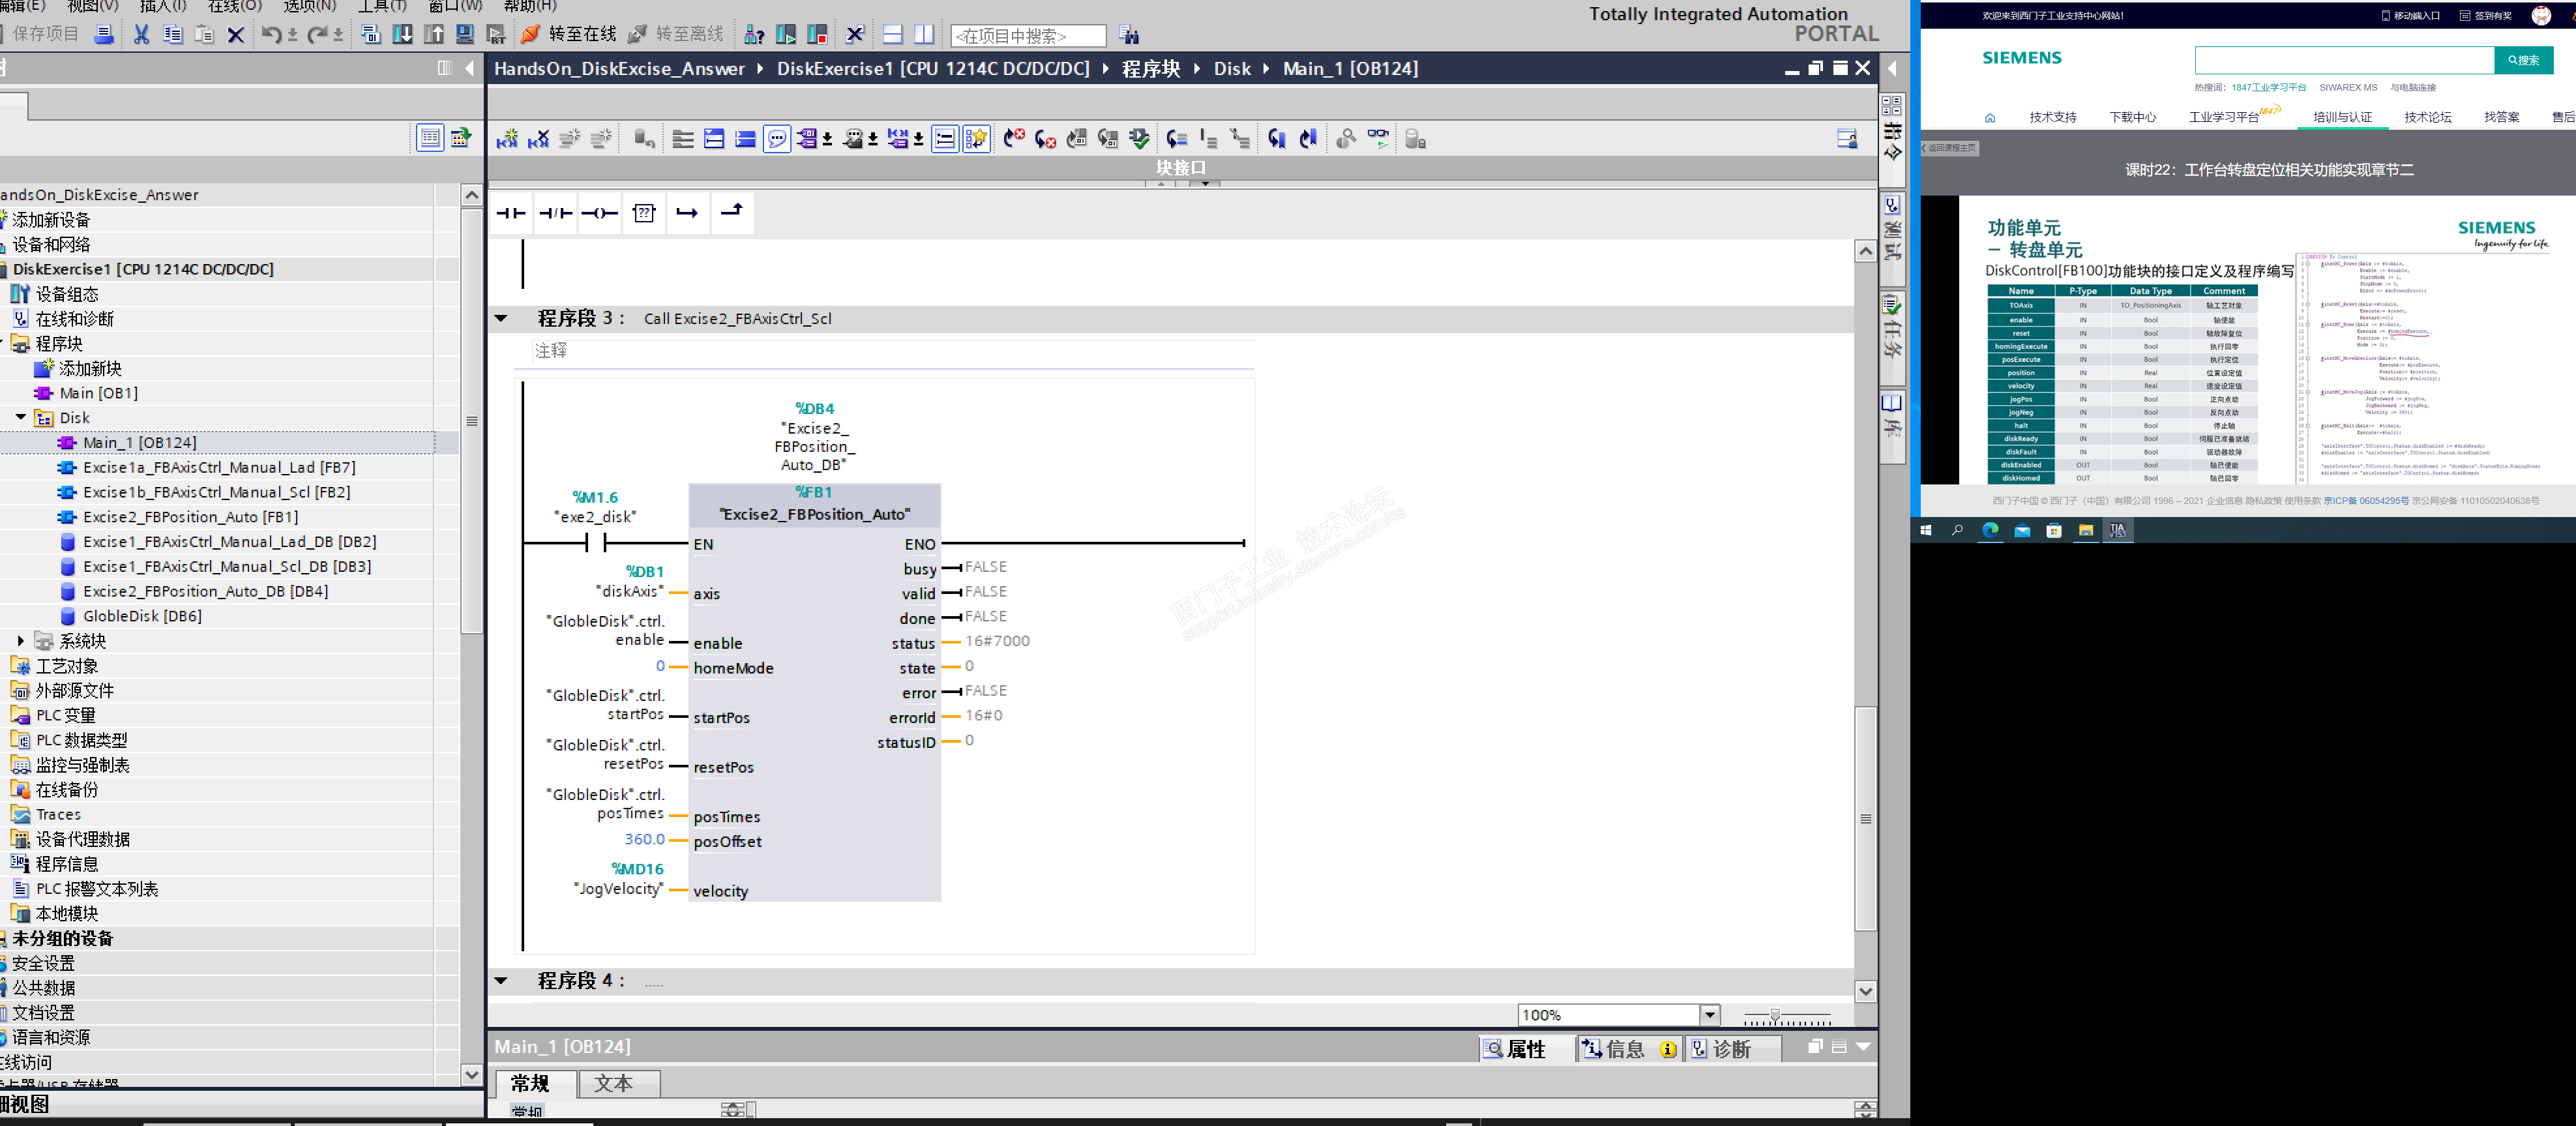Expand the 系统块 folder
2576x1126 pixels.
[21, 640]
